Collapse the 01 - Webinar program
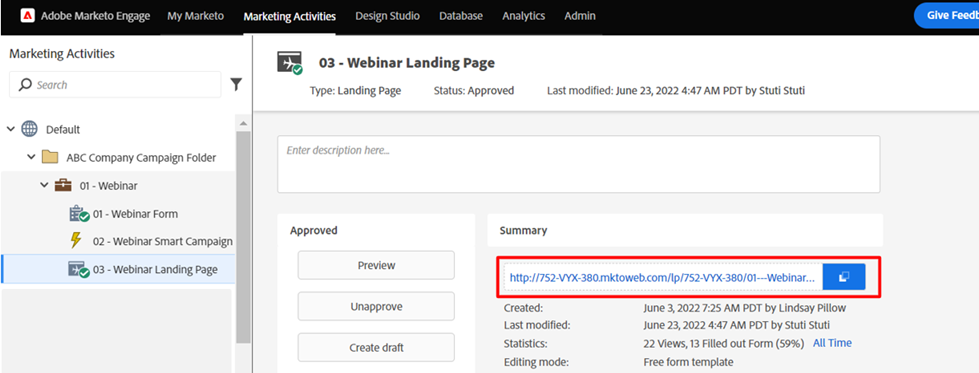 click(44, 186)
